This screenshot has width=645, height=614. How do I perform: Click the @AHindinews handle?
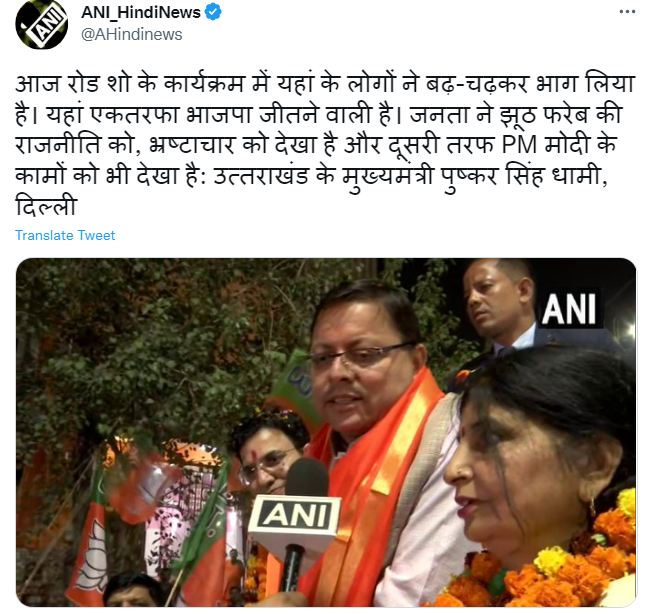(132, 35)
